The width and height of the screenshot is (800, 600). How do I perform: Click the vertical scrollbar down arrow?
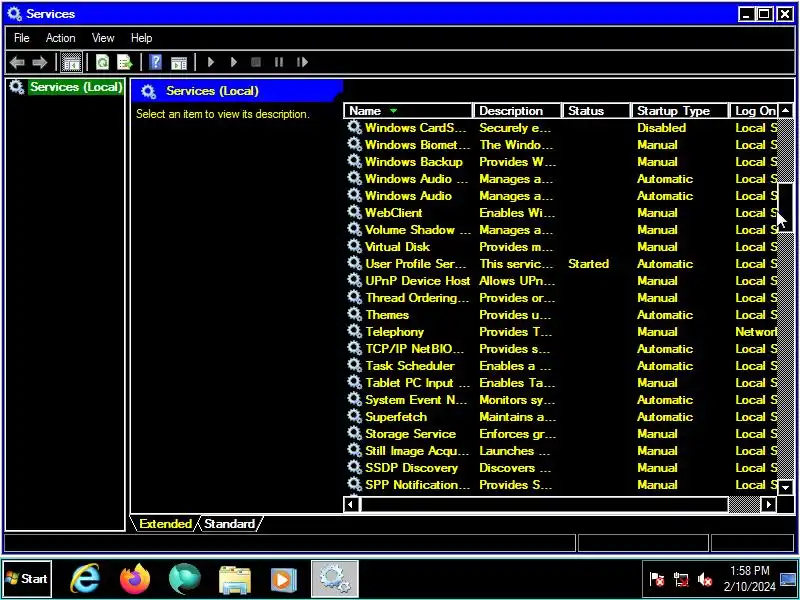[786, 487]
